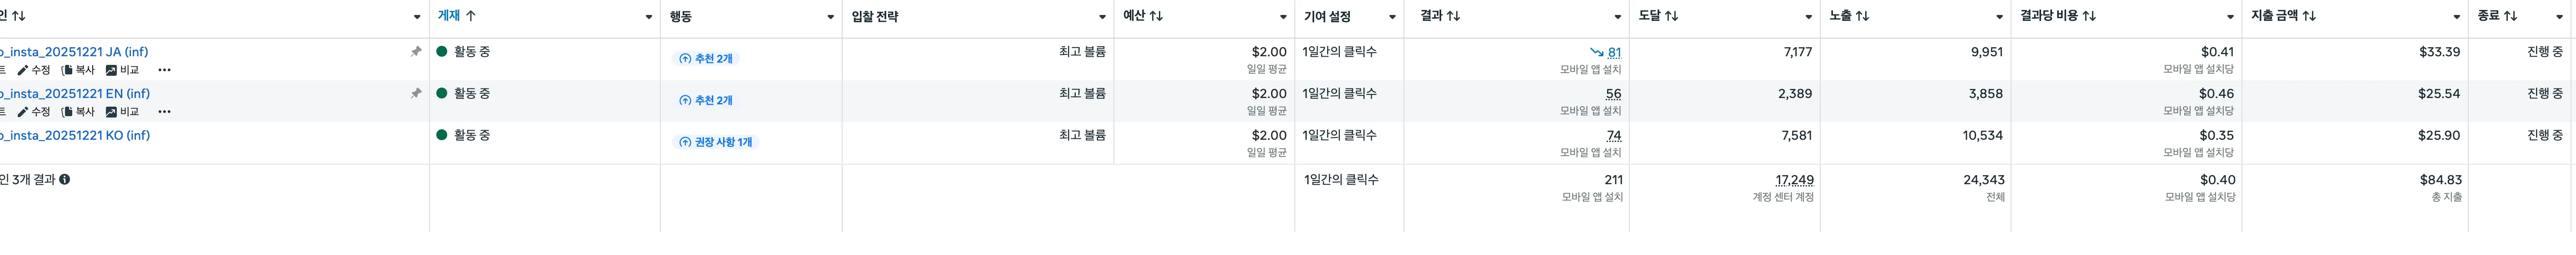Open the 게재 column dropdown arrow
Image resolution: width=2576 pixels, height=255 pixels.
coord(648,17)
